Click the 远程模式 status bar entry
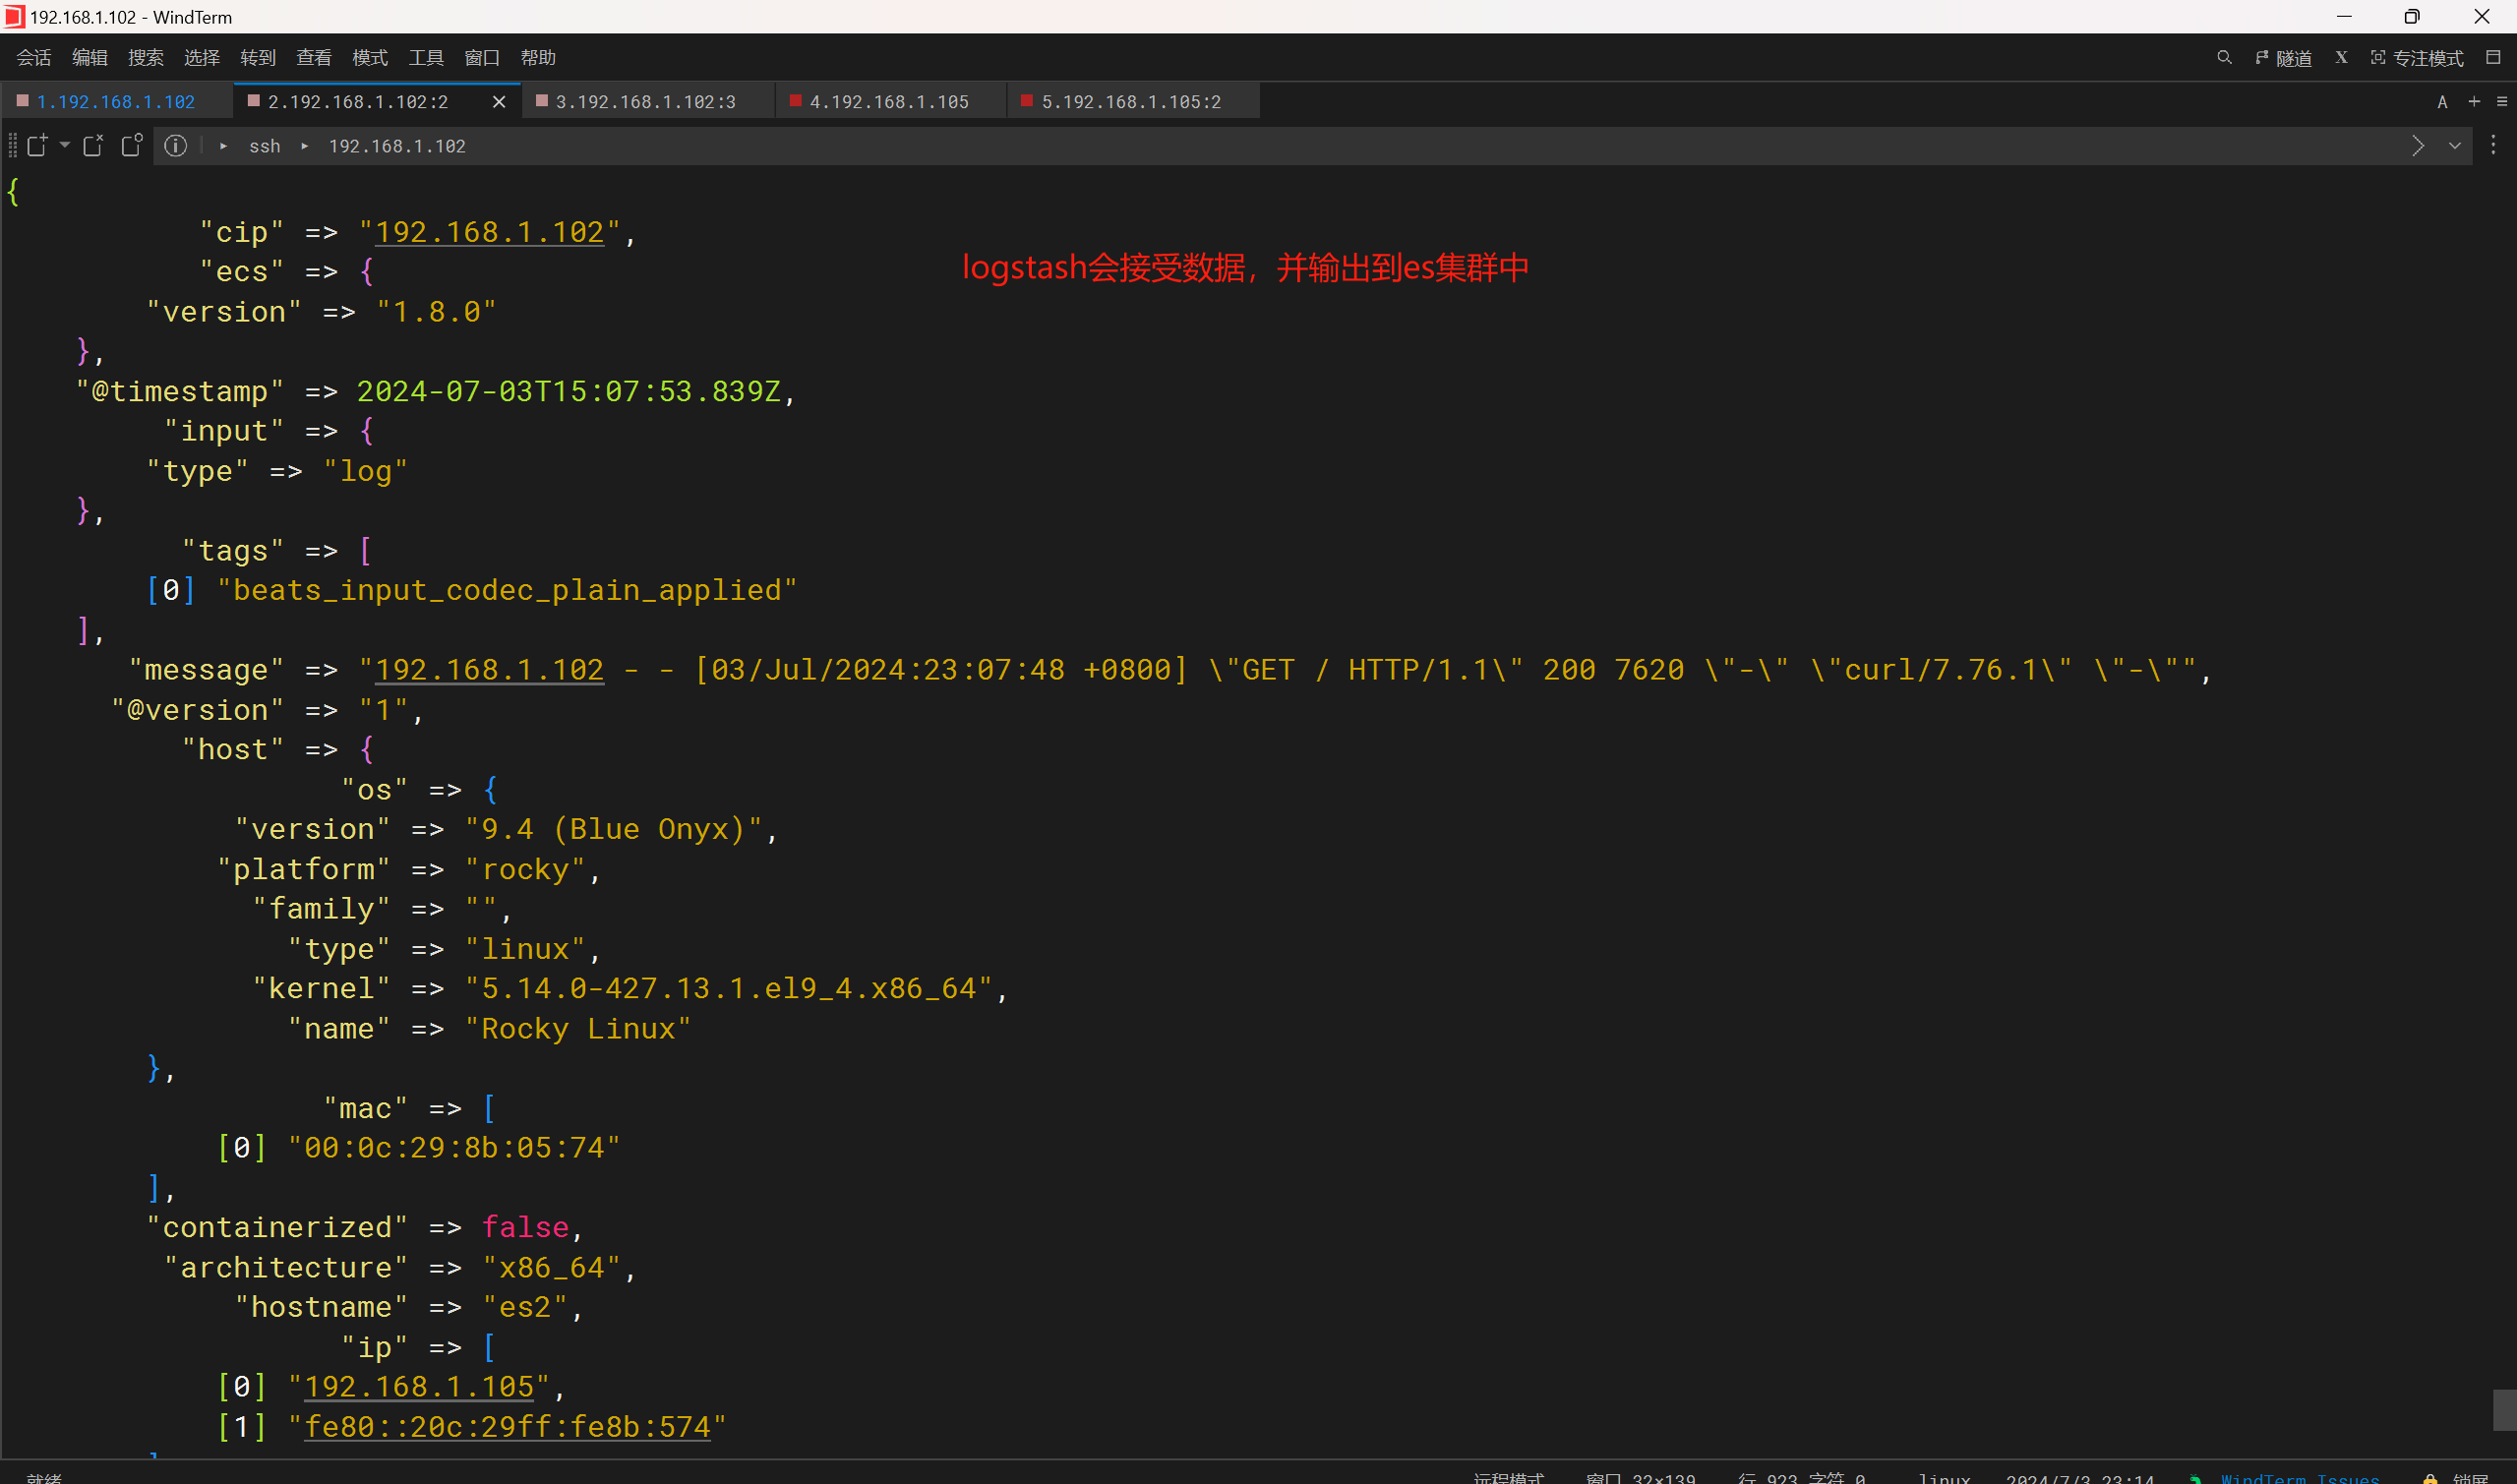This screenshot has height=1484, width=2517. click(x=1508, y=1477)
